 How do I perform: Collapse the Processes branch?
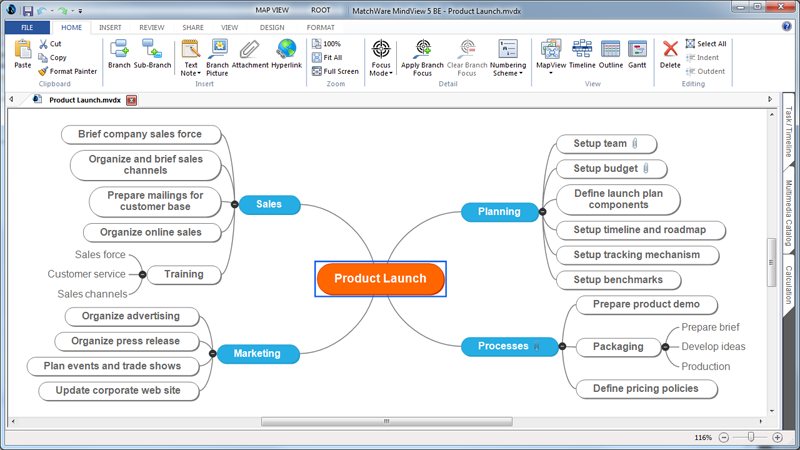pos(562,346)
